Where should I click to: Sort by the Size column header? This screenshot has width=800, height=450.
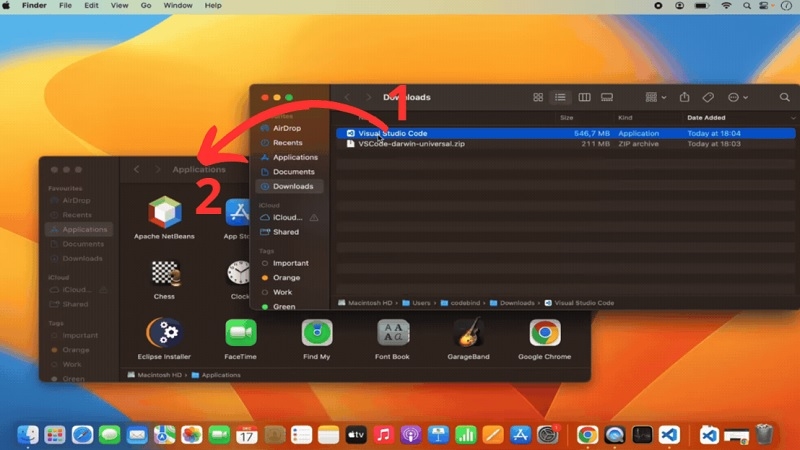(x=566, y=118)
